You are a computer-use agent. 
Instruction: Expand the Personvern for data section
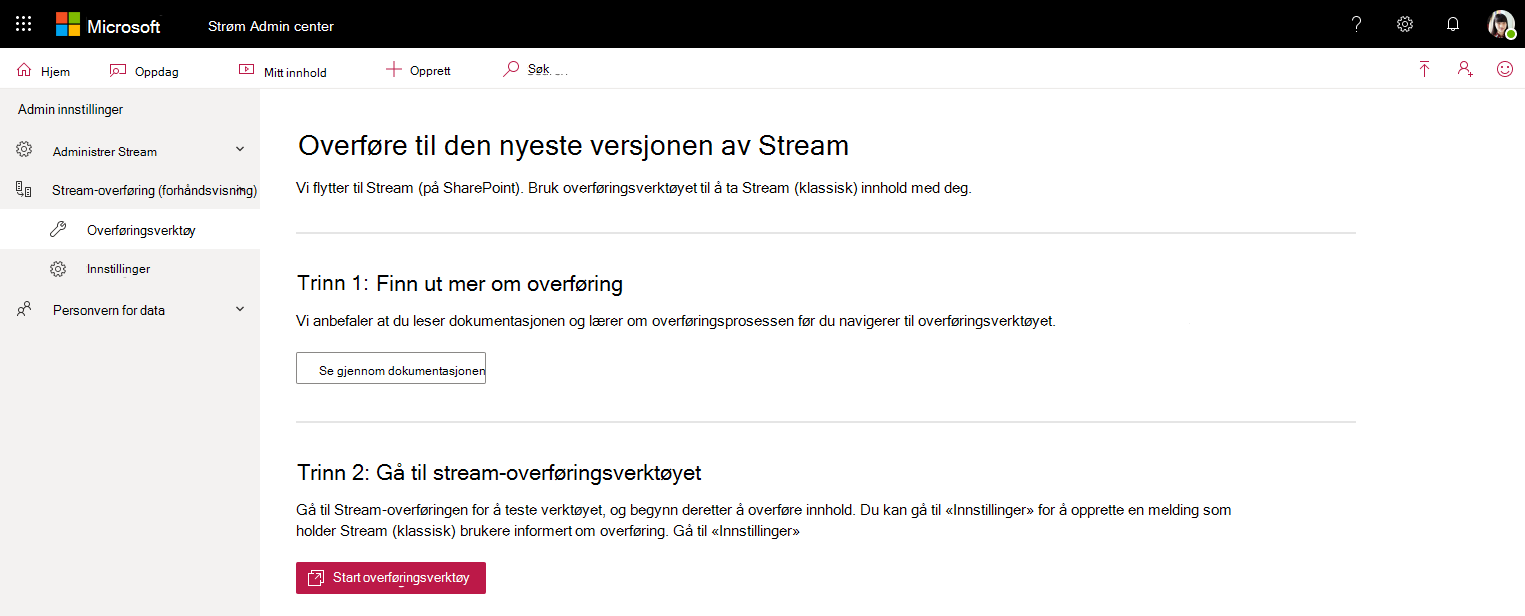tap(239, 309)
